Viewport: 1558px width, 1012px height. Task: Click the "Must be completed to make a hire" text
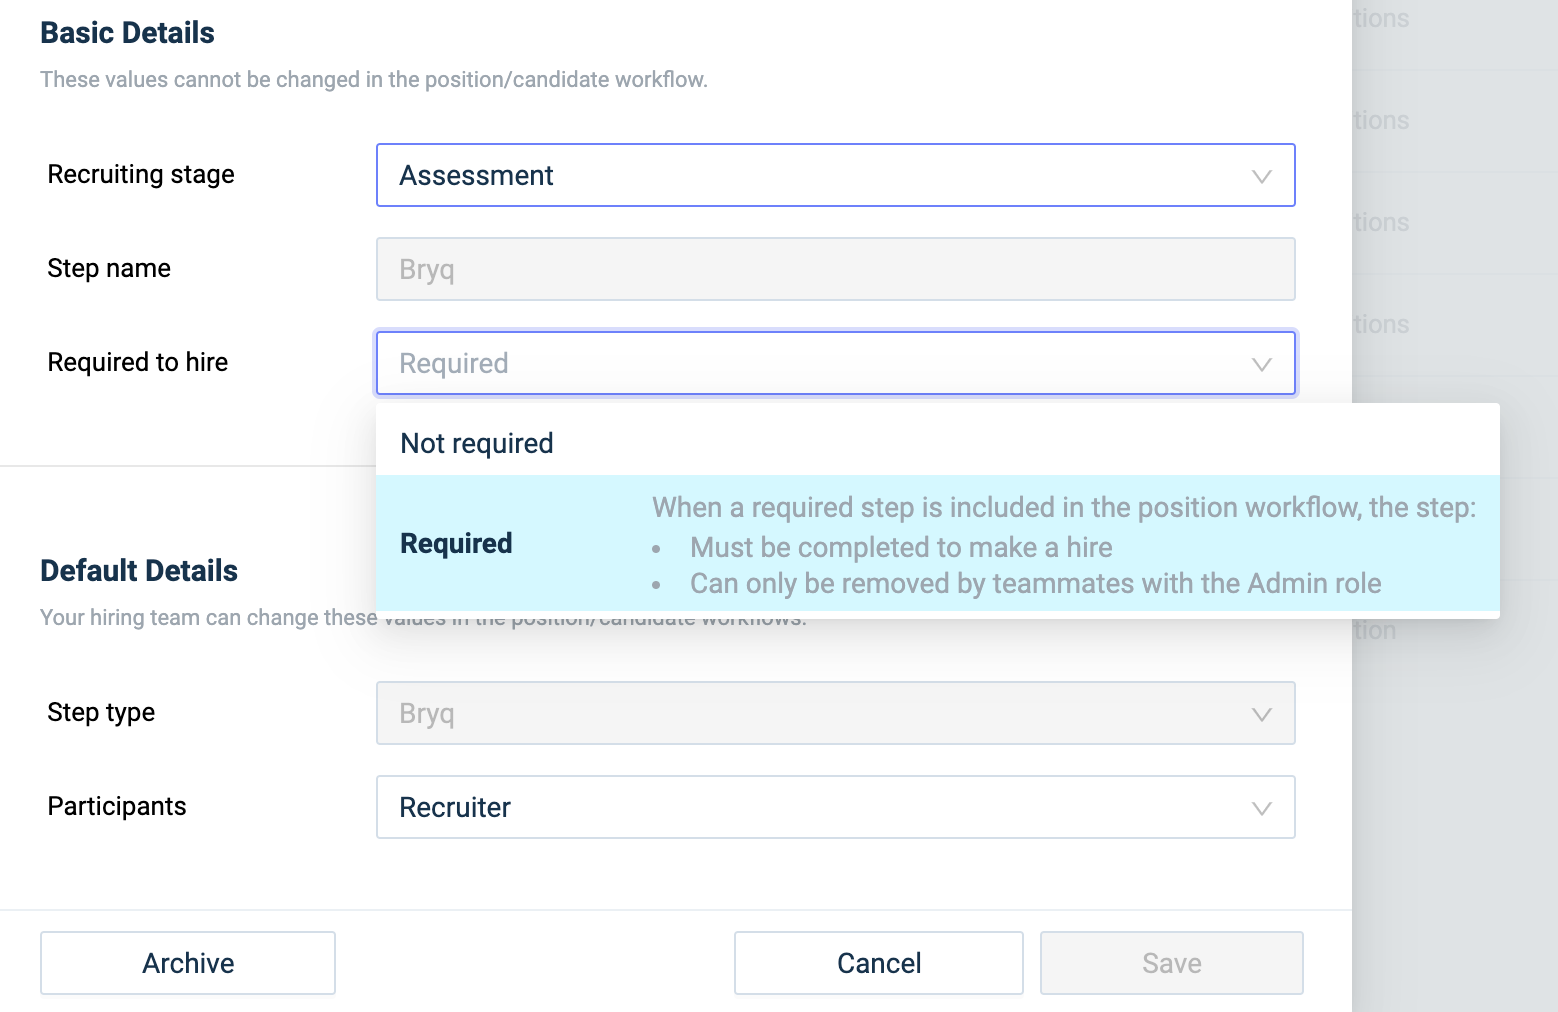tap(900, 548)
